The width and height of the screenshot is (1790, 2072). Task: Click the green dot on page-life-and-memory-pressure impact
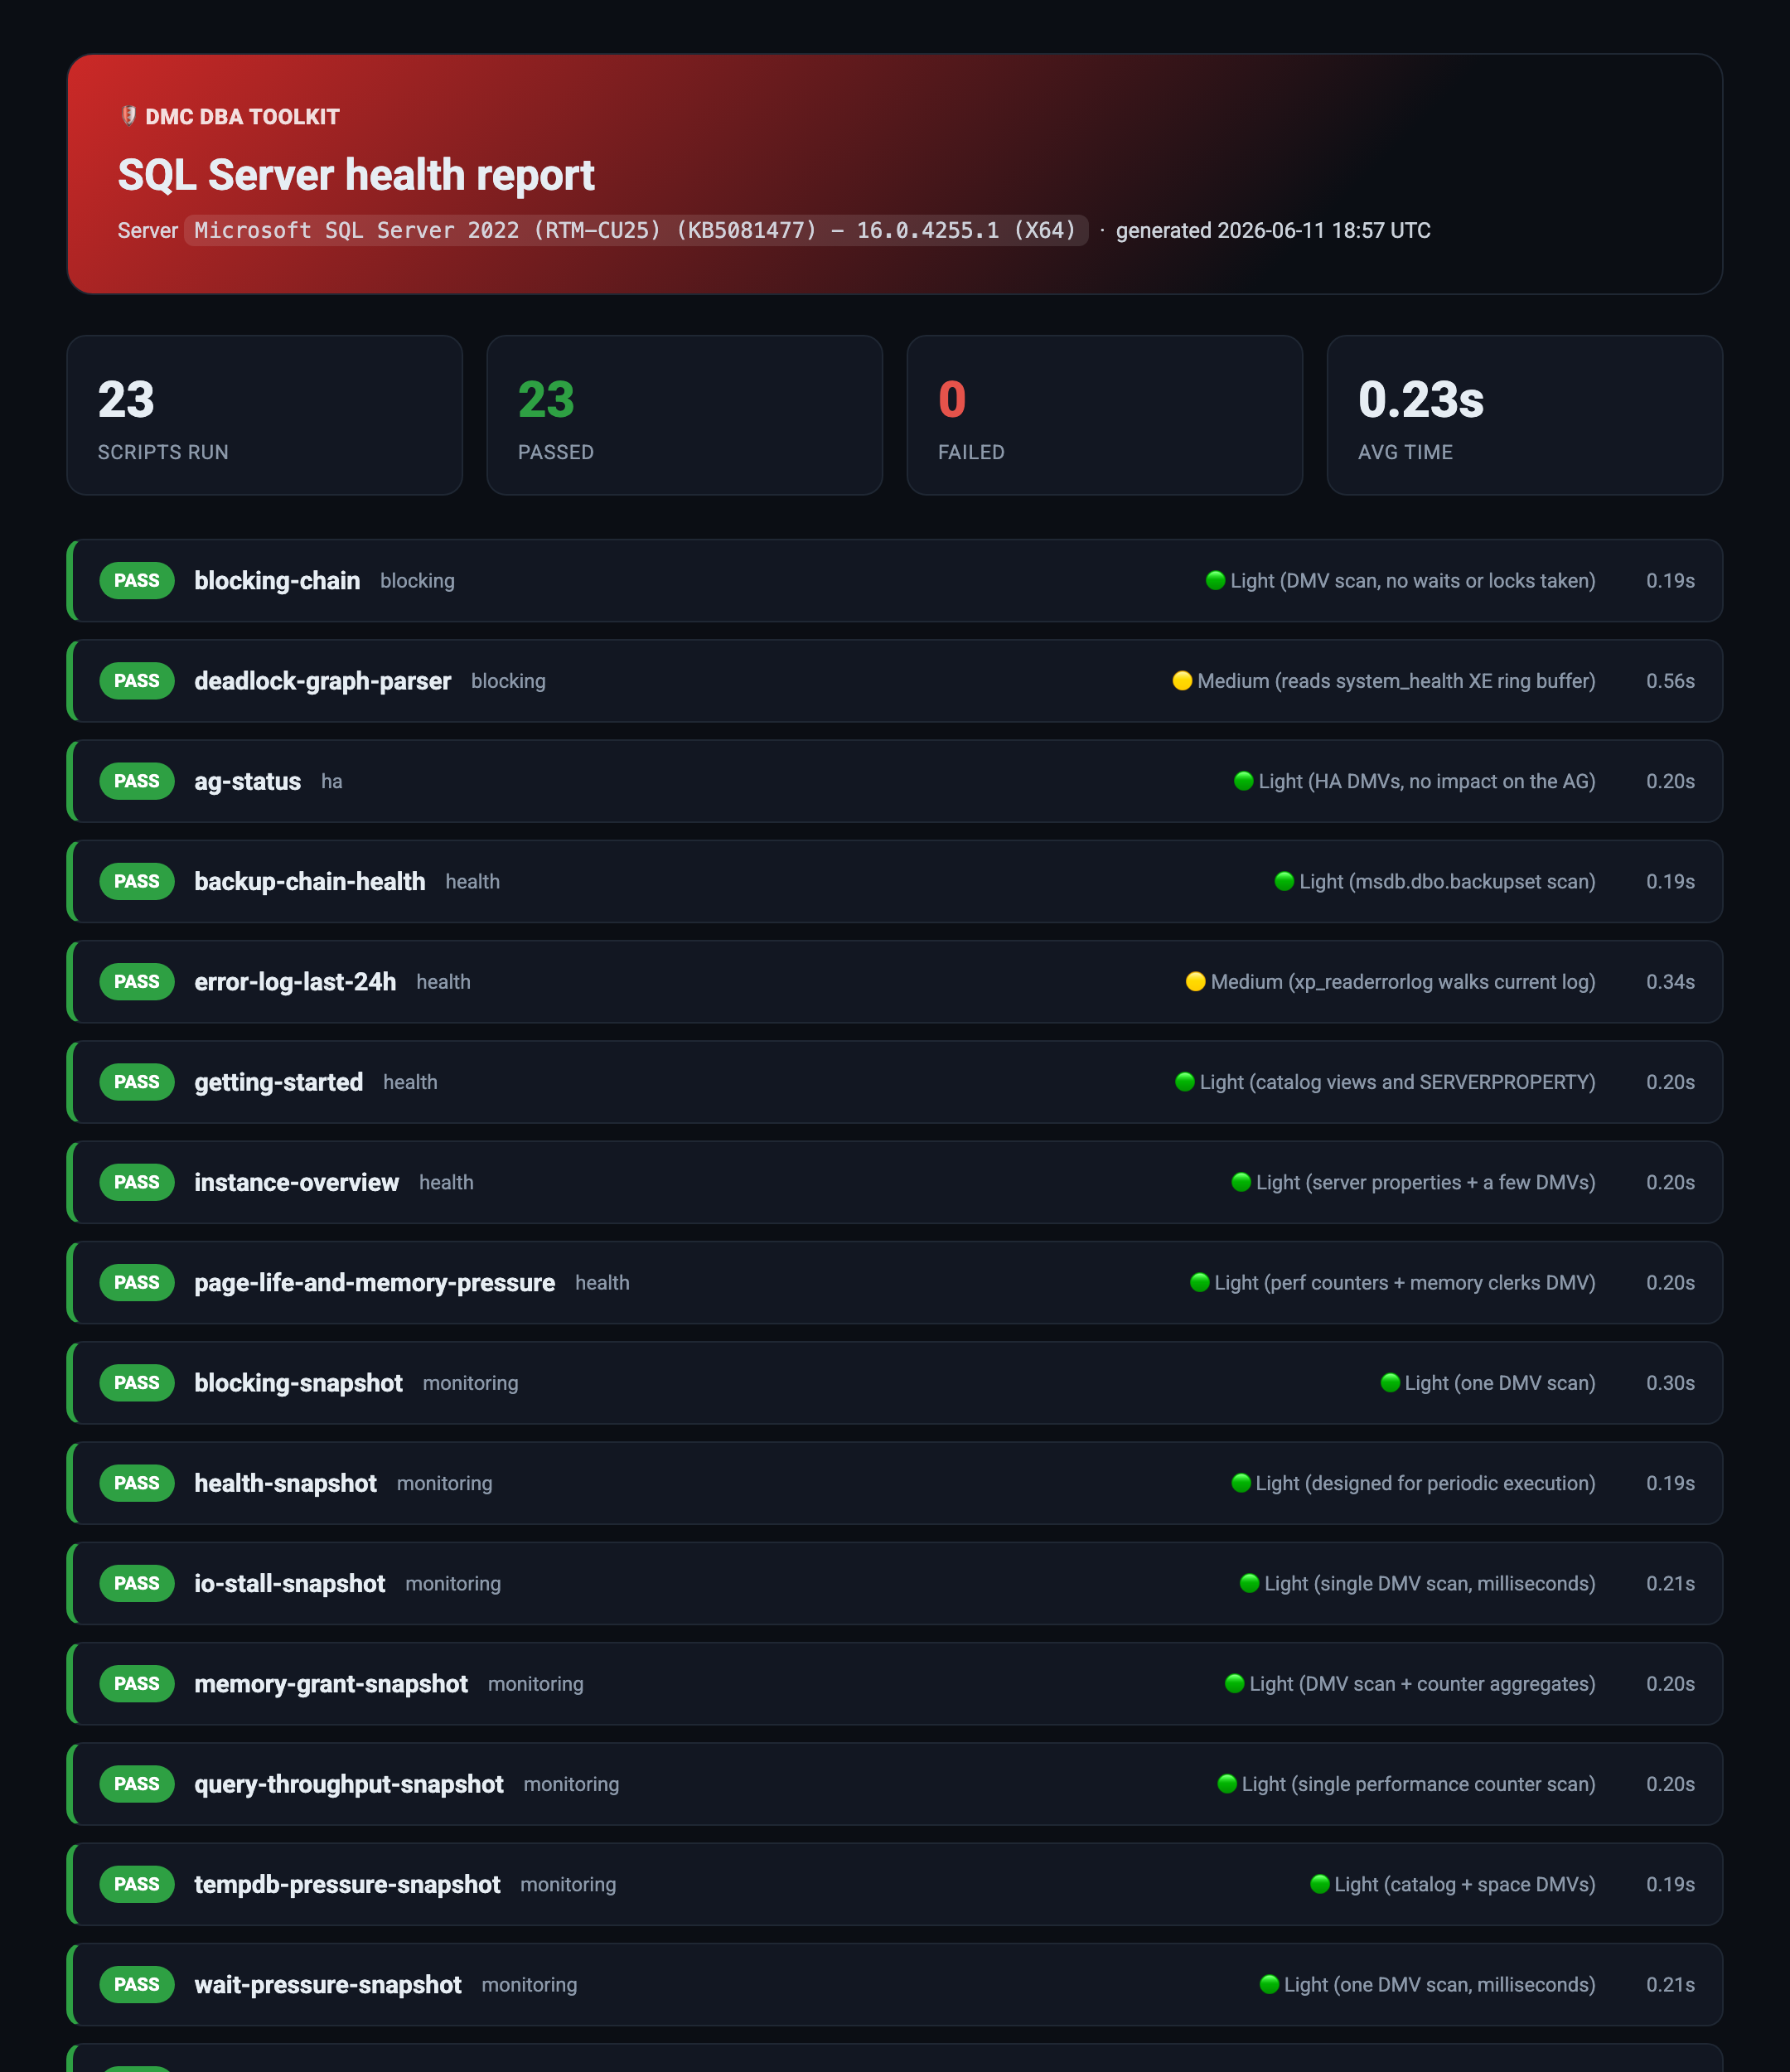(x=1199, y=1281)
